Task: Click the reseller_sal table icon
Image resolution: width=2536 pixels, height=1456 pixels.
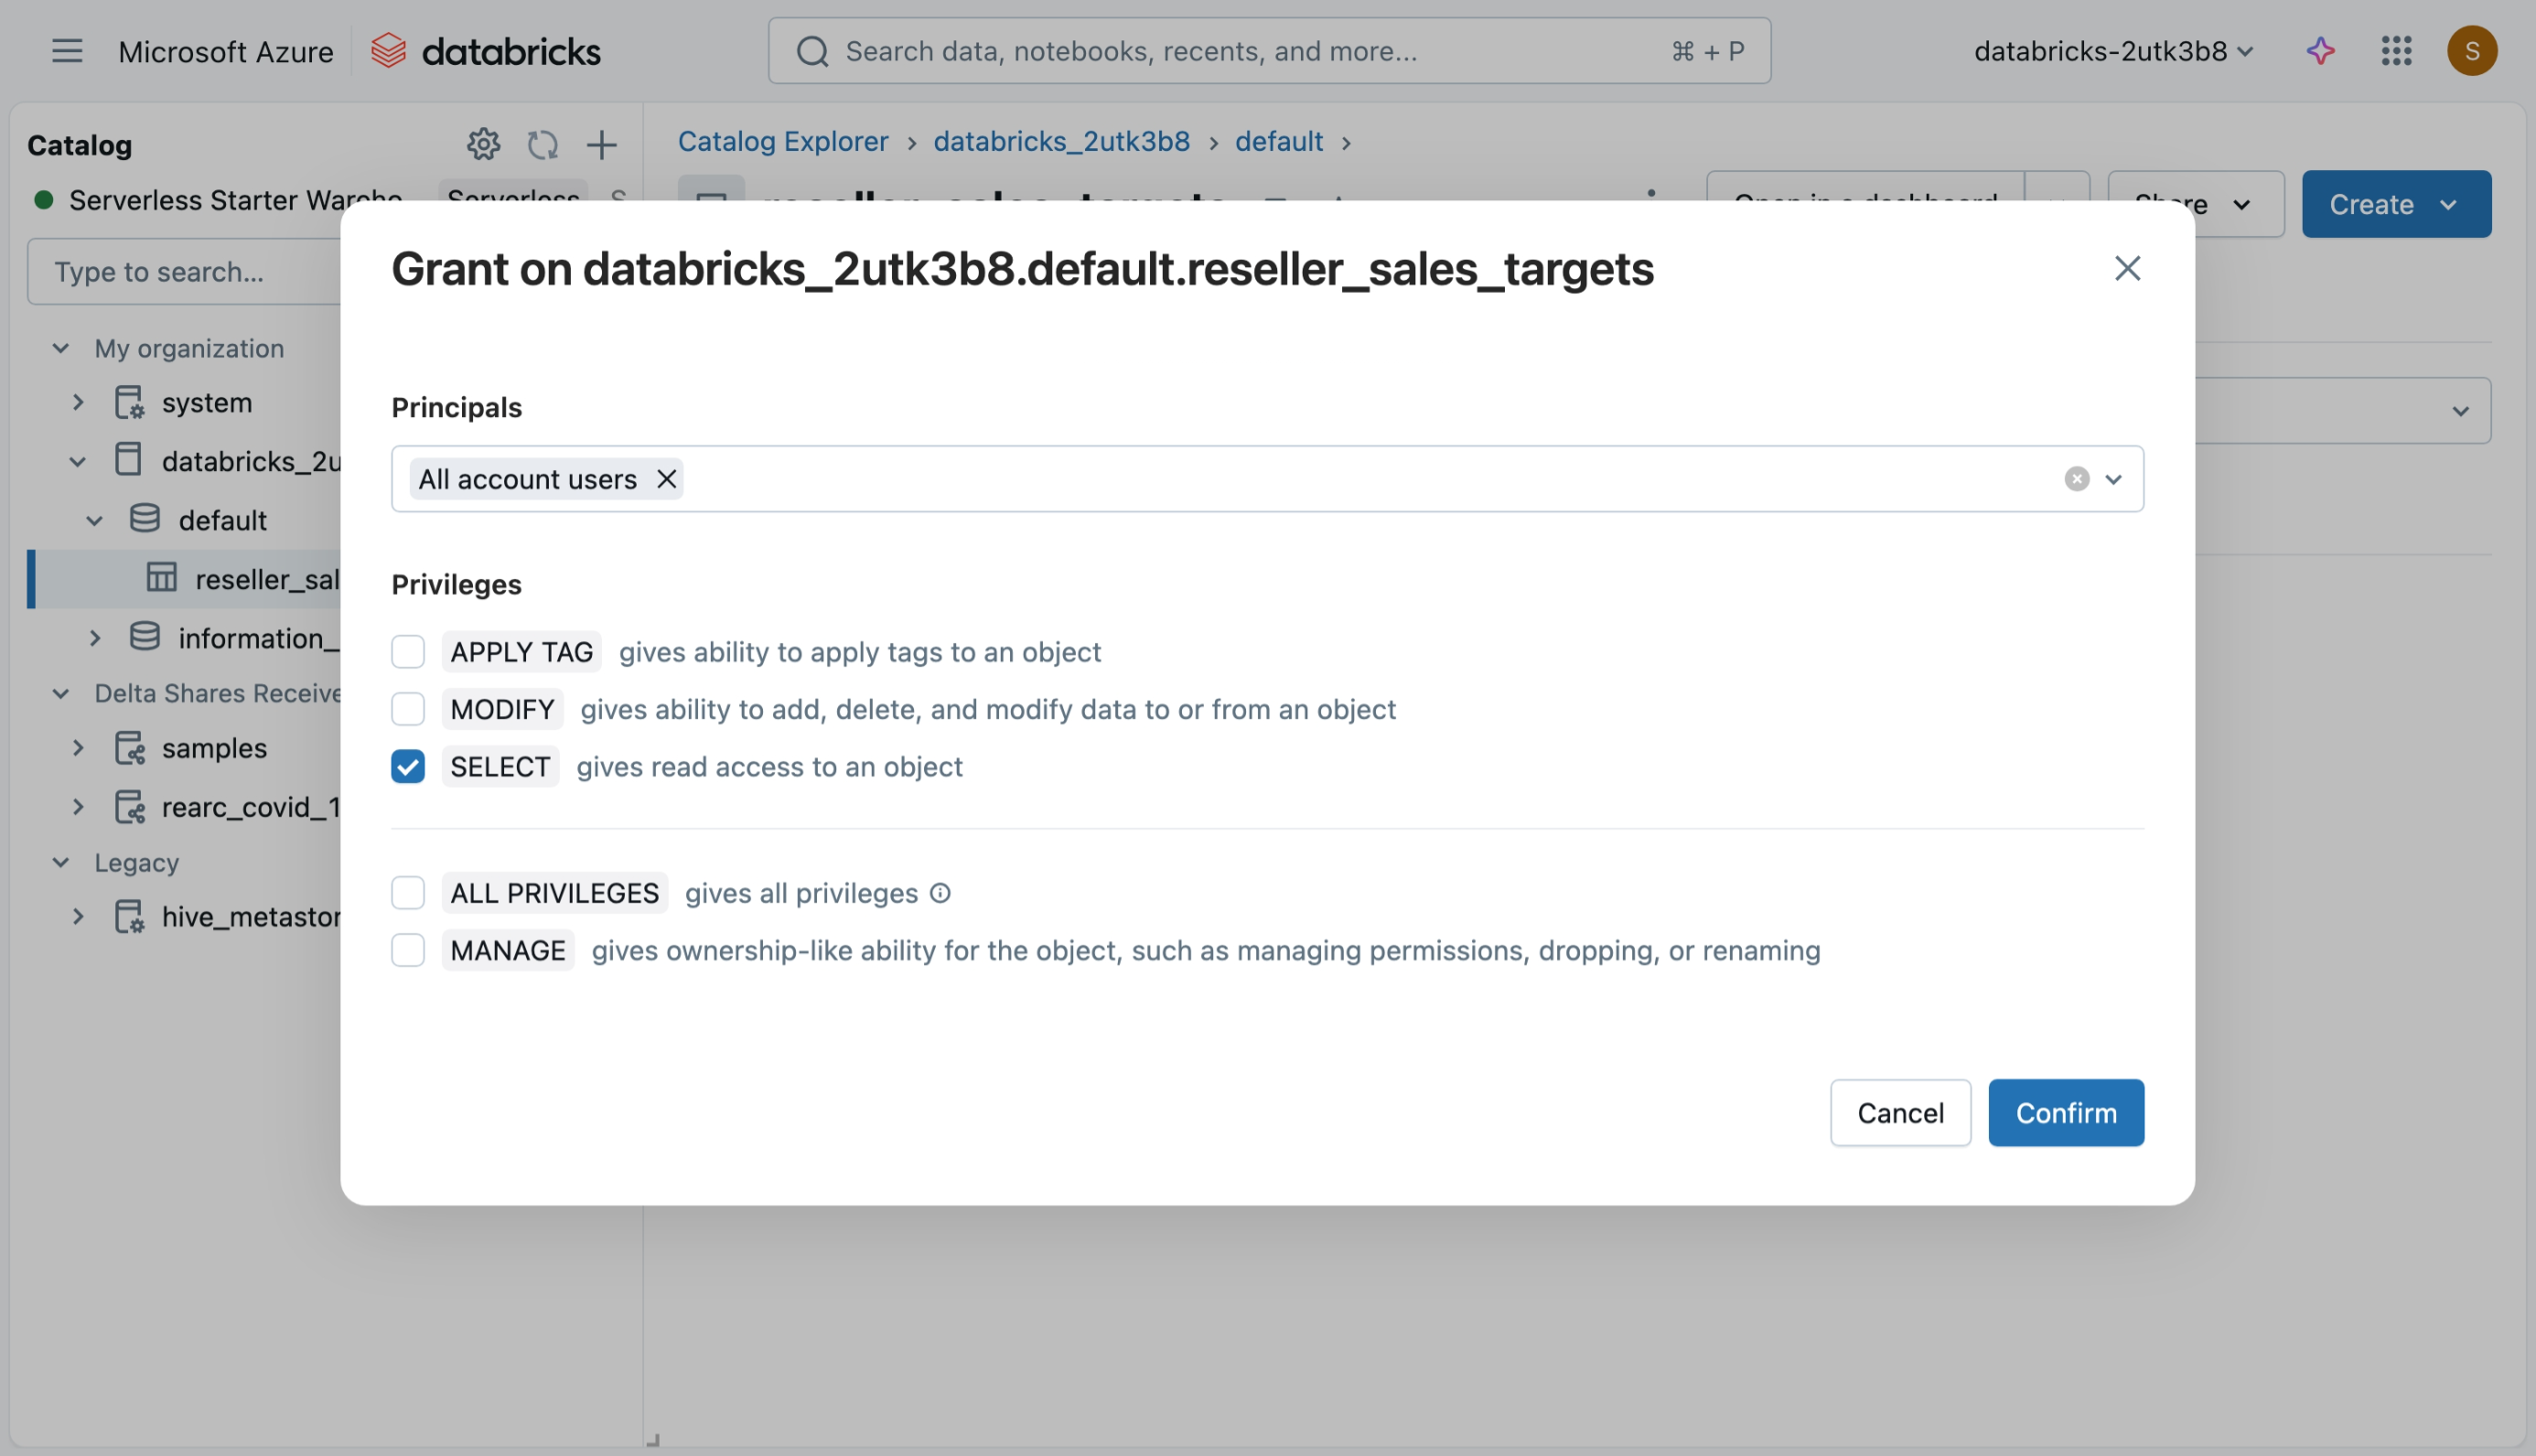Action: click(162, 578)
